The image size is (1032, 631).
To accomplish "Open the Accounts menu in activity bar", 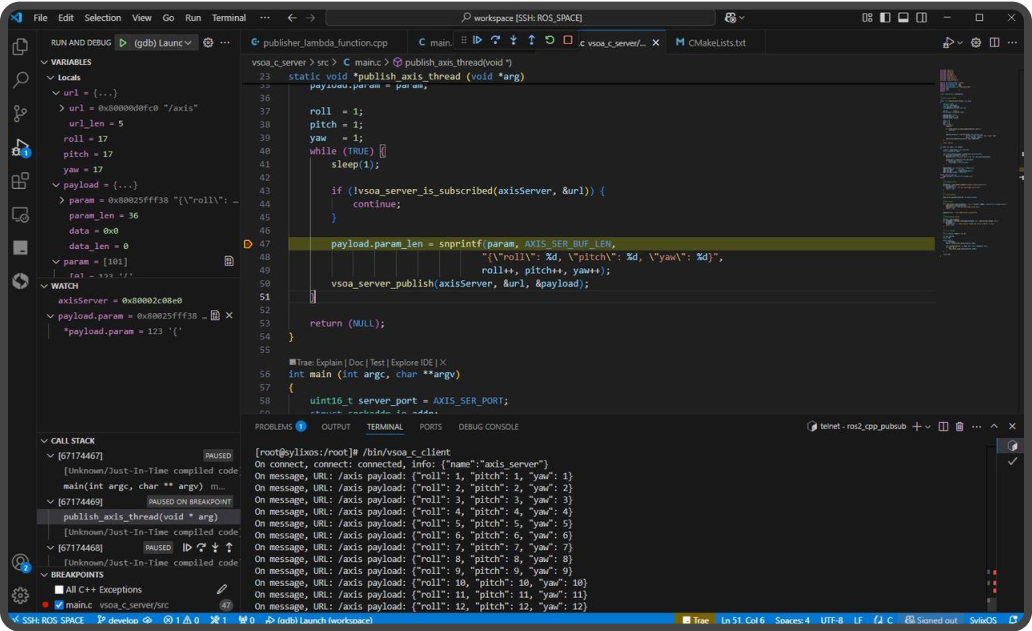I will 20,563.
